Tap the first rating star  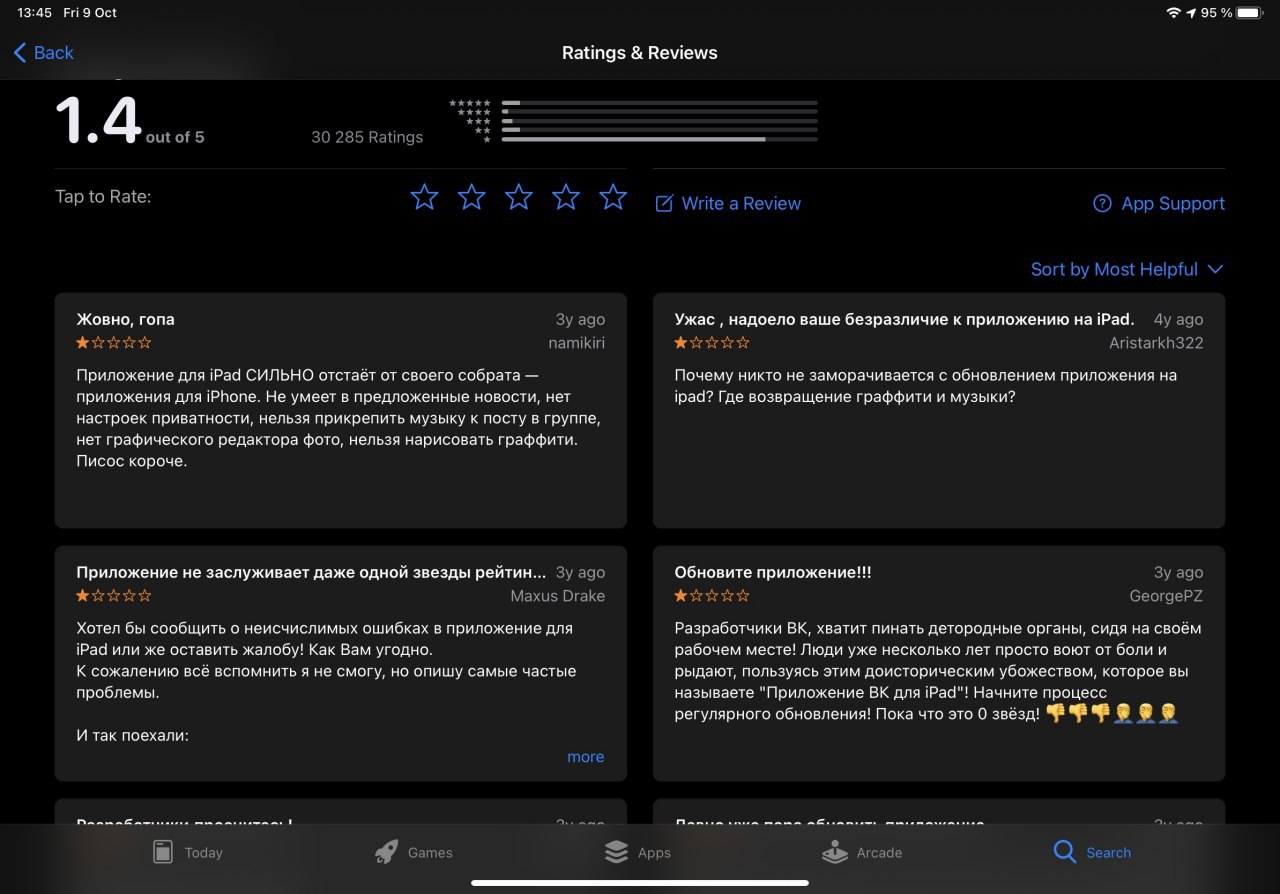425,197
